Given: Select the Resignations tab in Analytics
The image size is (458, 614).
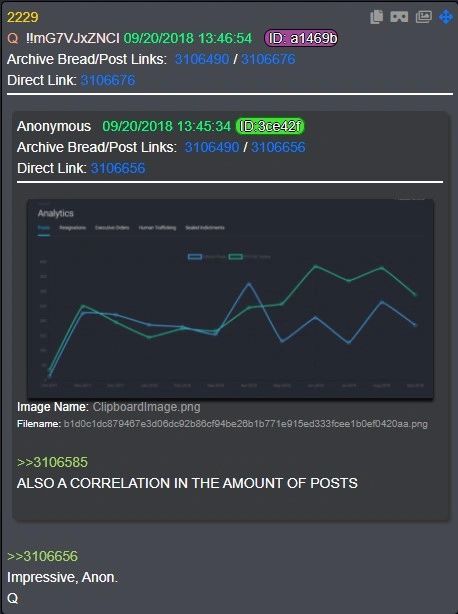Looking at the screenshot, I should click(72, 228).
